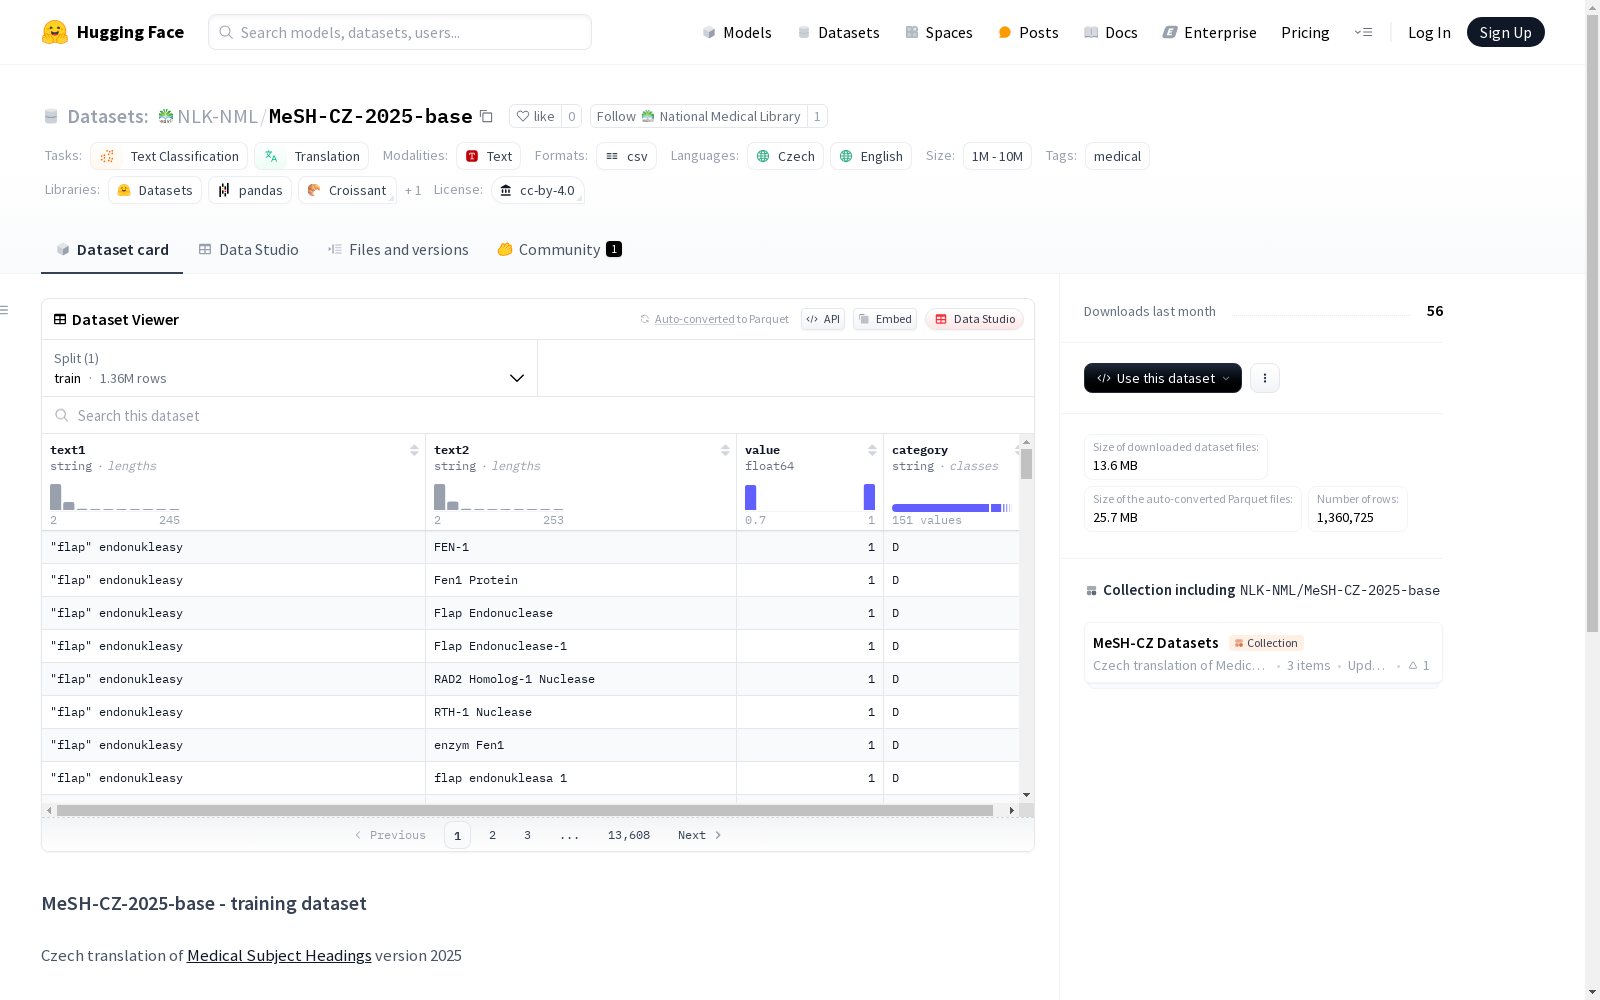
Task: Open Data Studio from viewer header
Action: click(x=975, y=319)
